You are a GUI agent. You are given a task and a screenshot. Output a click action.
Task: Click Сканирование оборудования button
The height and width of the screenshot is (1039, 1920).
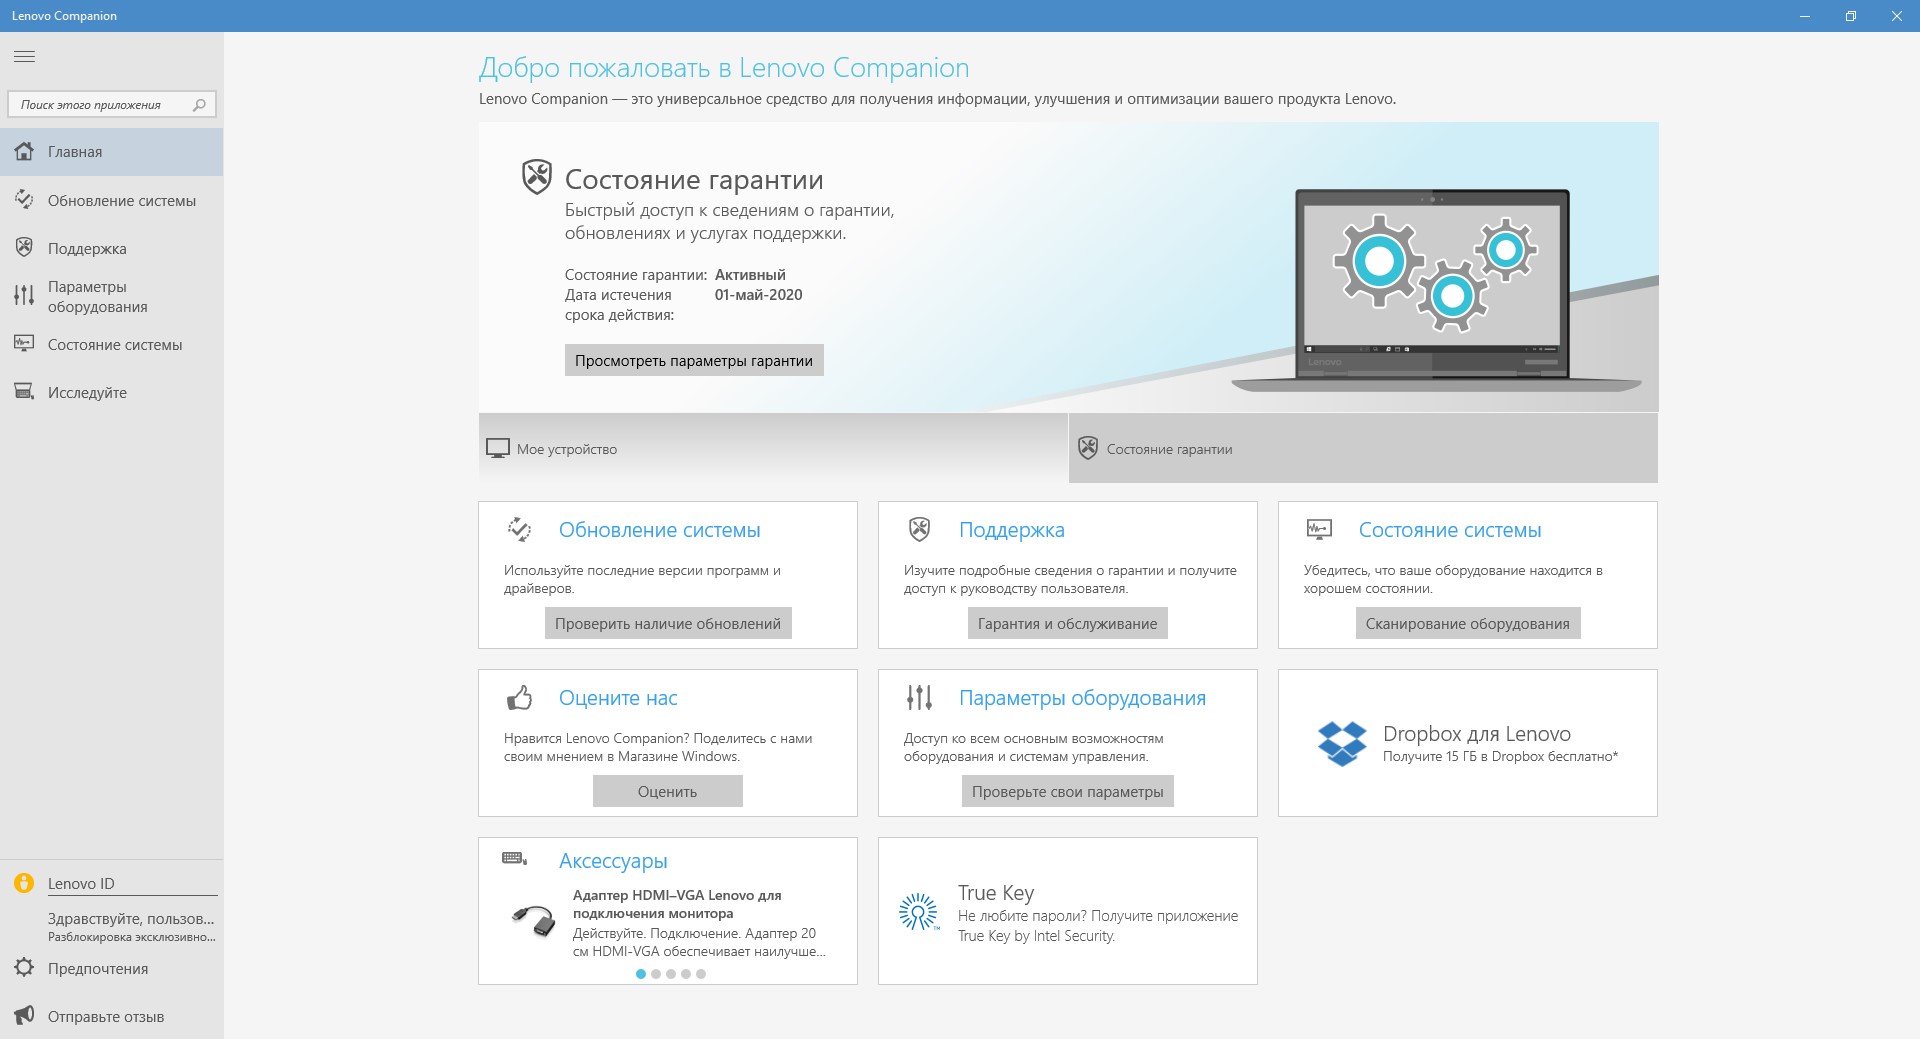pos(1468,623)
